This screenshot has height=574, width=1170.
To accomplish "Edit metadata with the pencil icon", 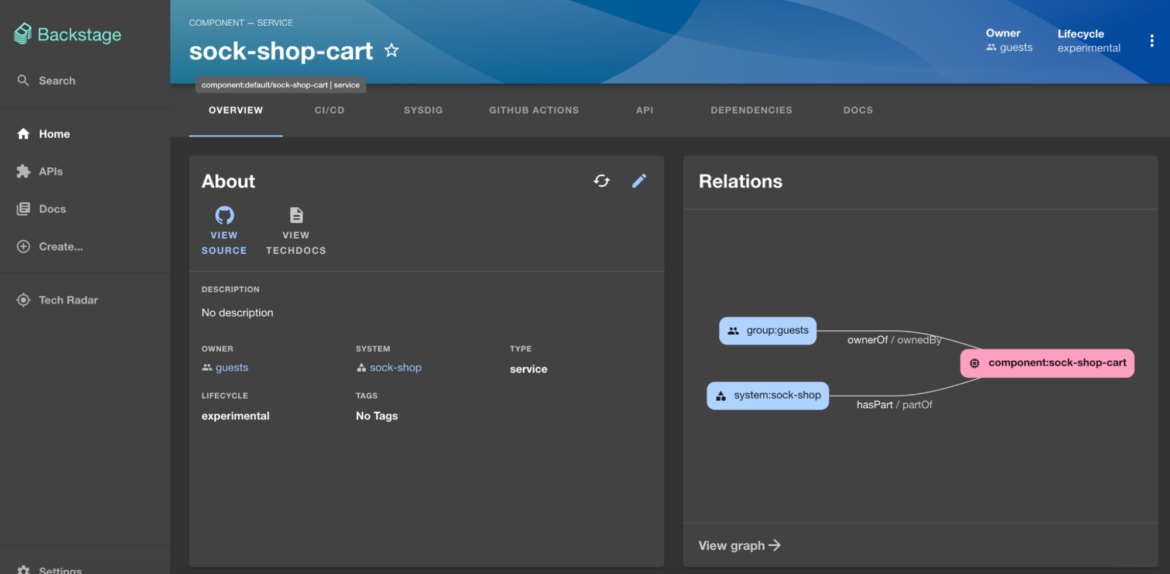I will tap(639, 181).
